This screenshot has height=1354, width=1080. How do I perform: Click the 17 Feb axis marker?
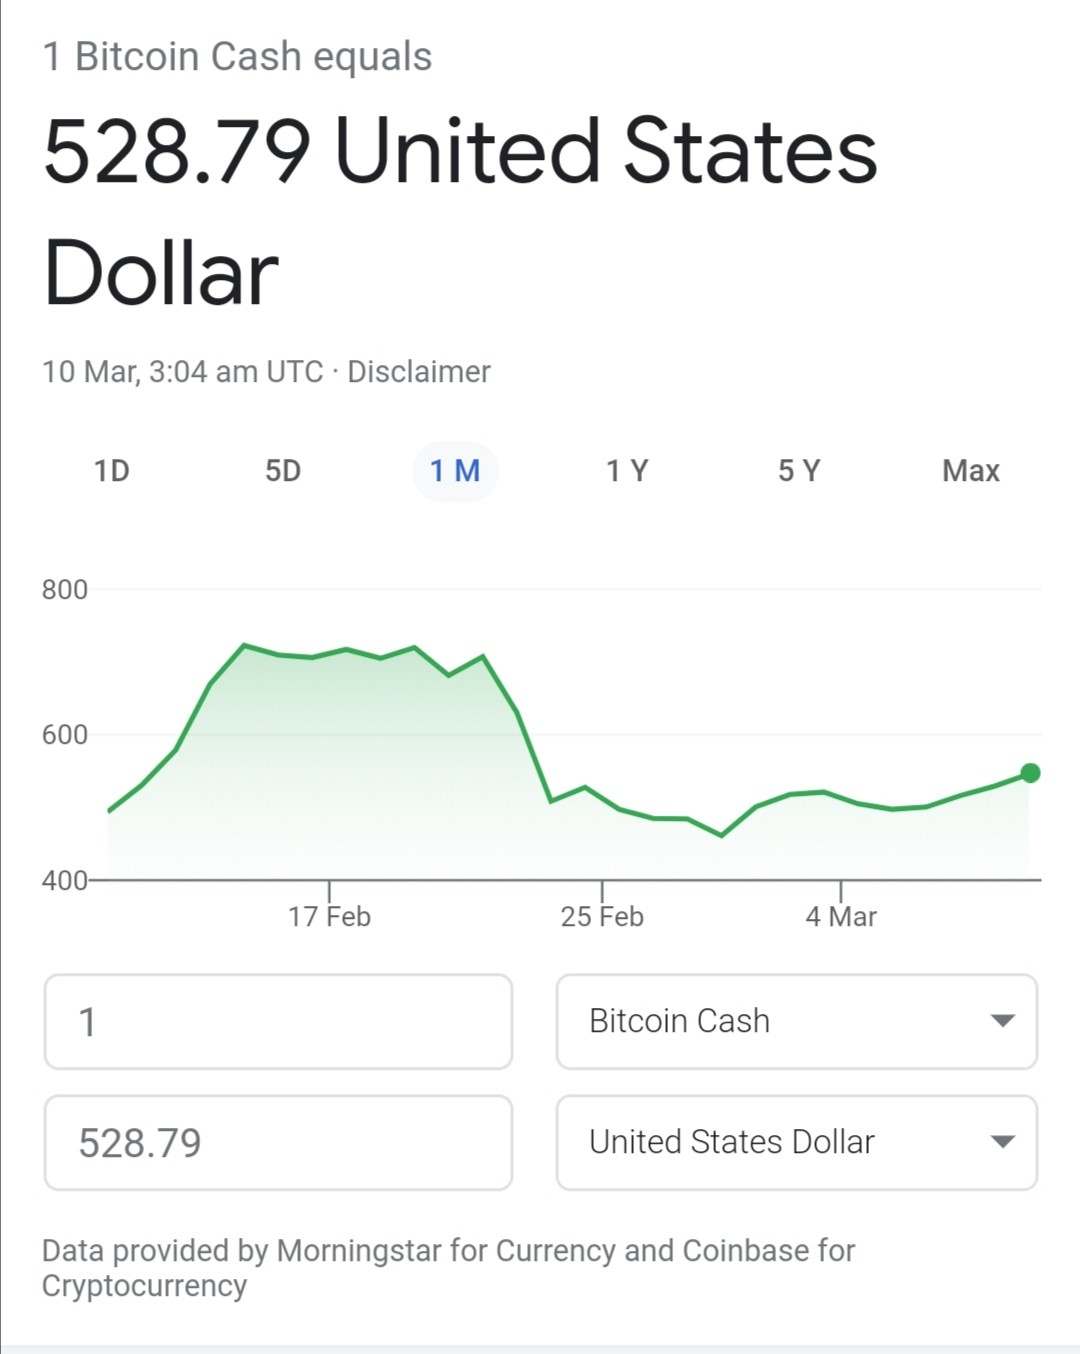click(329, 916)
